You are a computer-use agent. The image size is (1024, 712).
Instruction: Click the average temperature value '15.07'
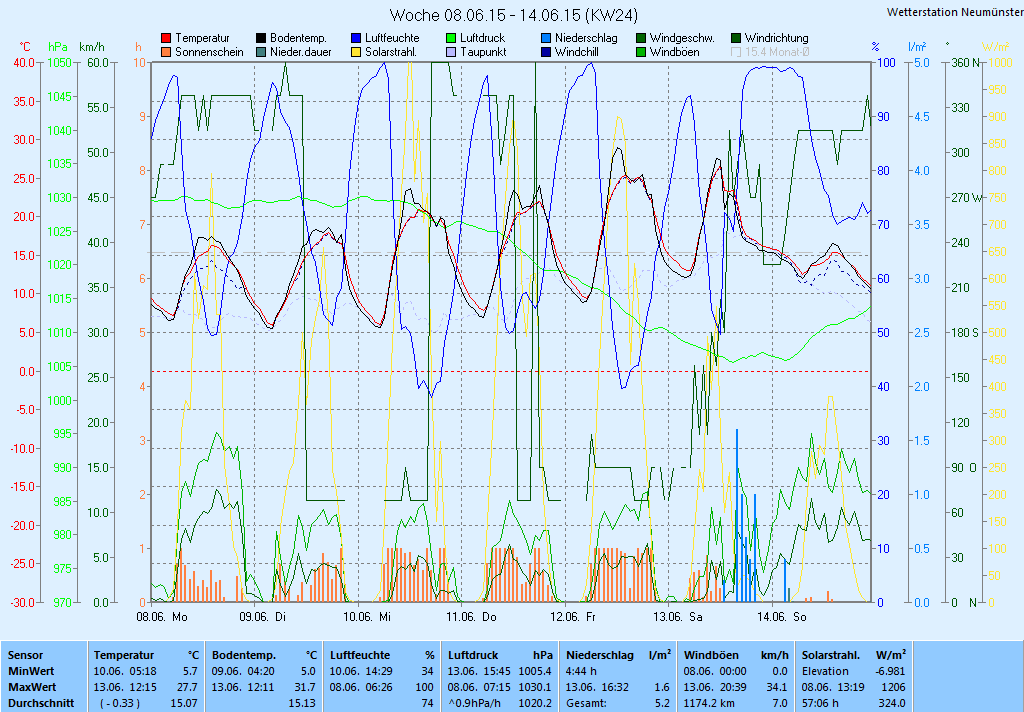click(x=184, y=704)
